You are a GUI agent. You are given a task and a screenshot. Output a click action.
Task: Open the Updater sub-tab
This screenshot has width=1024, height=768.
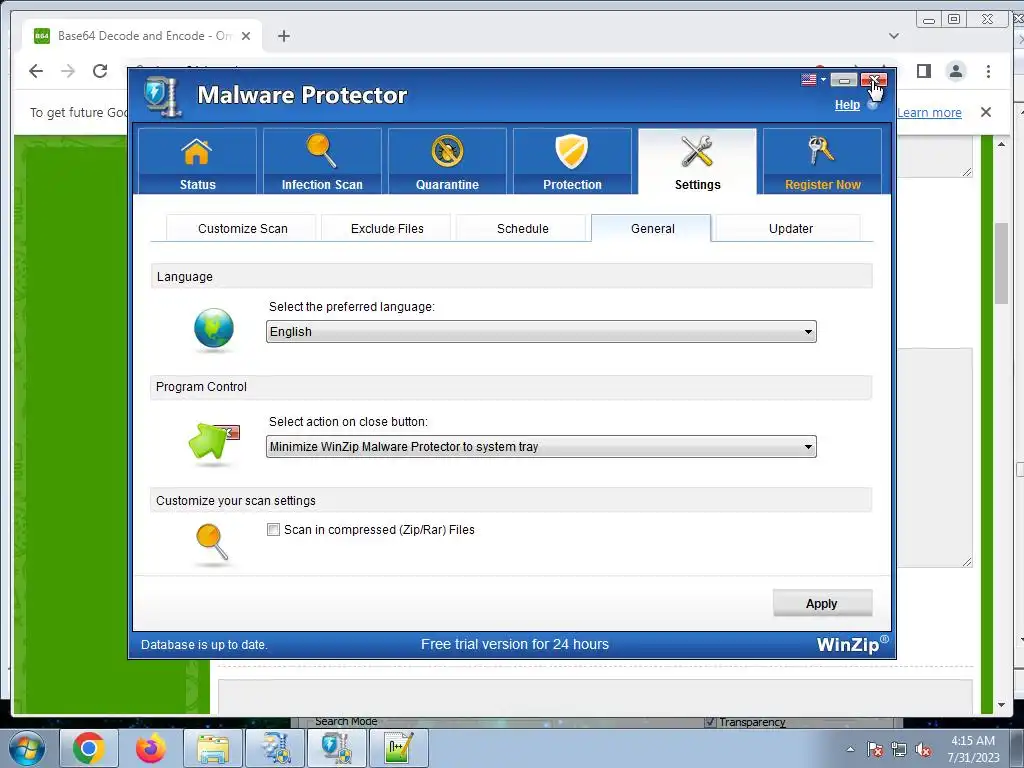(790, 228)
